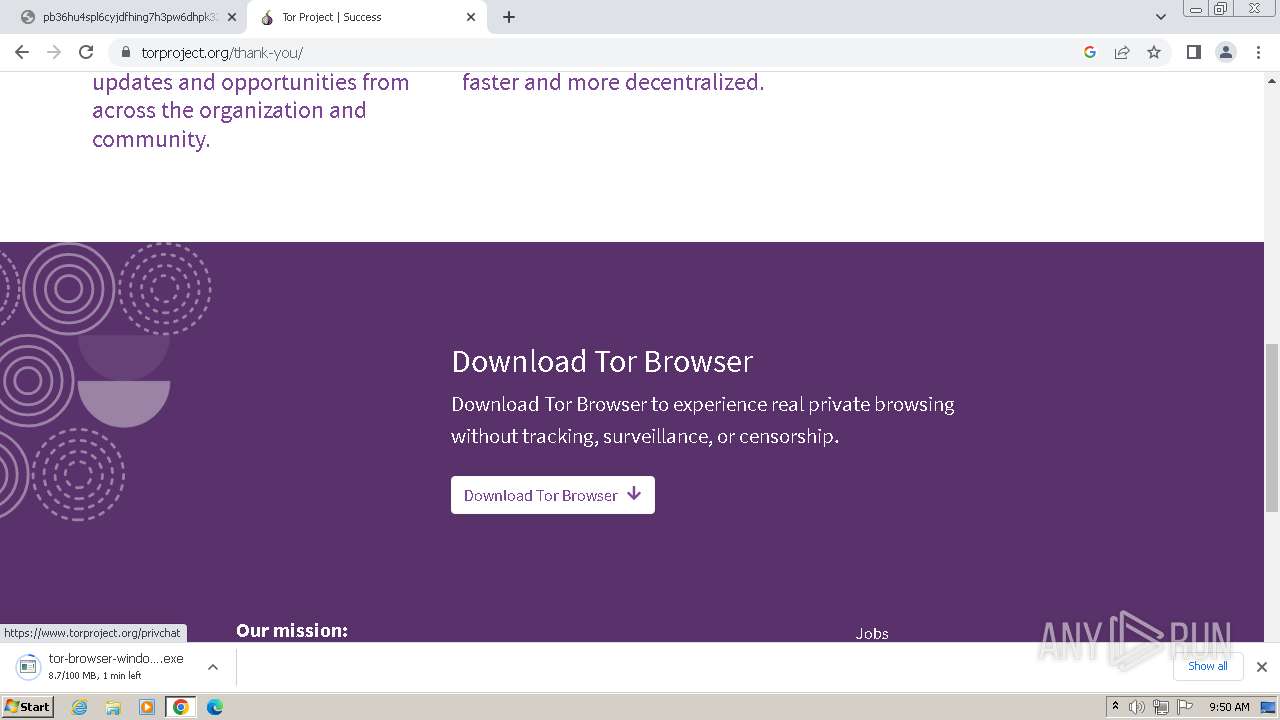
Task: Open Chrome three-dot menu
Action: [x=1258, y=52]
